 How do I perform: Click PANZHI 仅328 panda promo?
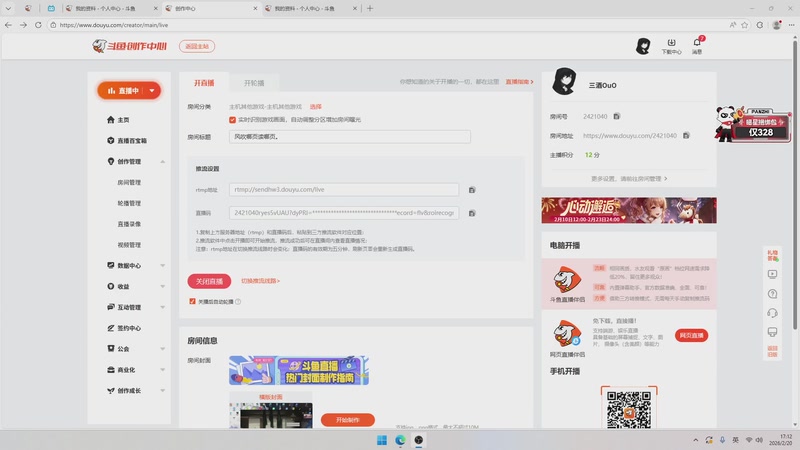pos(753,125)
